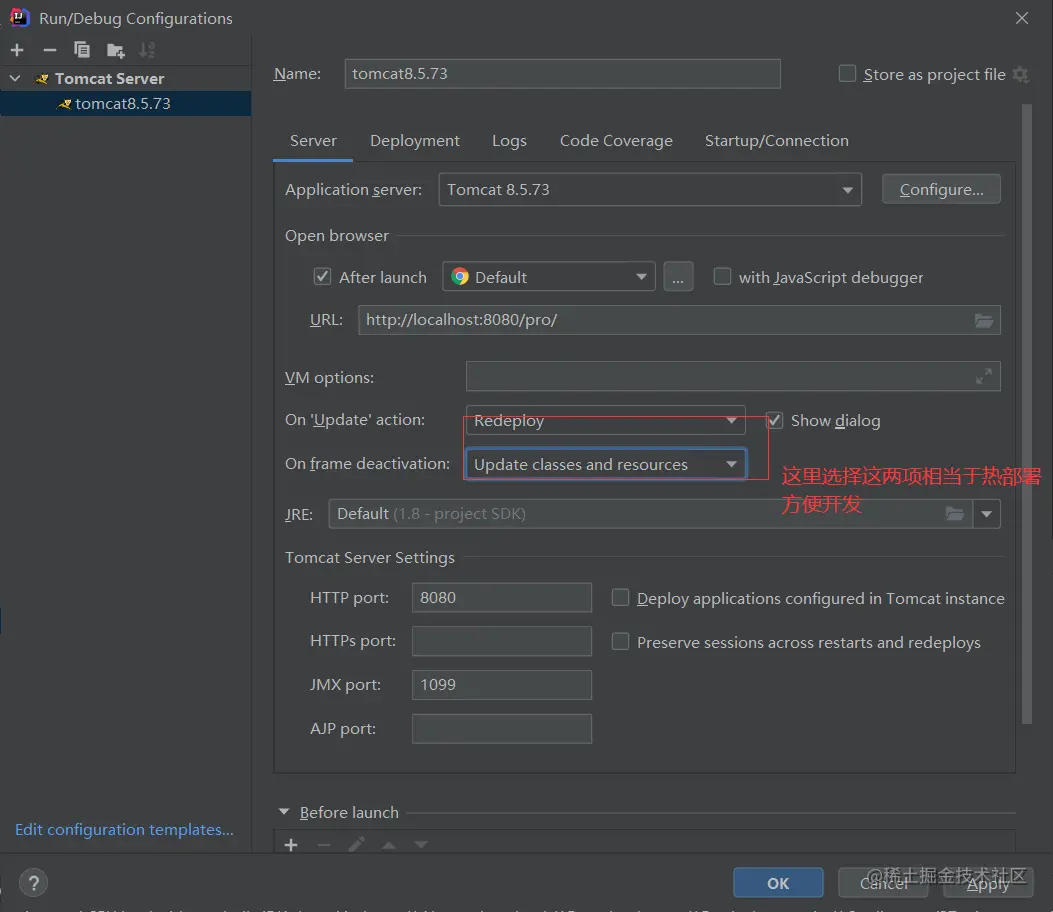1053x912 pixels.
Task: Click the Apply button
Action: 988,883
